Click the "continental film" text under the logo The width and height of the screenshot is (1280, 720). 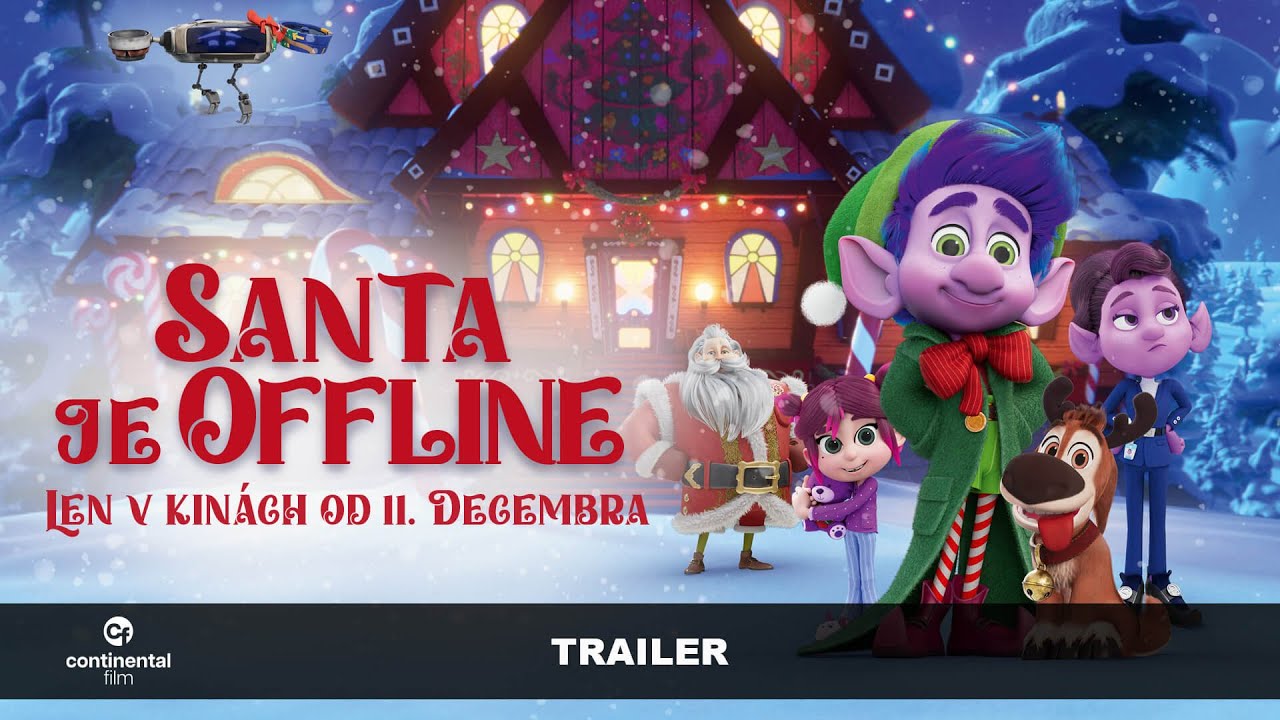click(118, 669)
